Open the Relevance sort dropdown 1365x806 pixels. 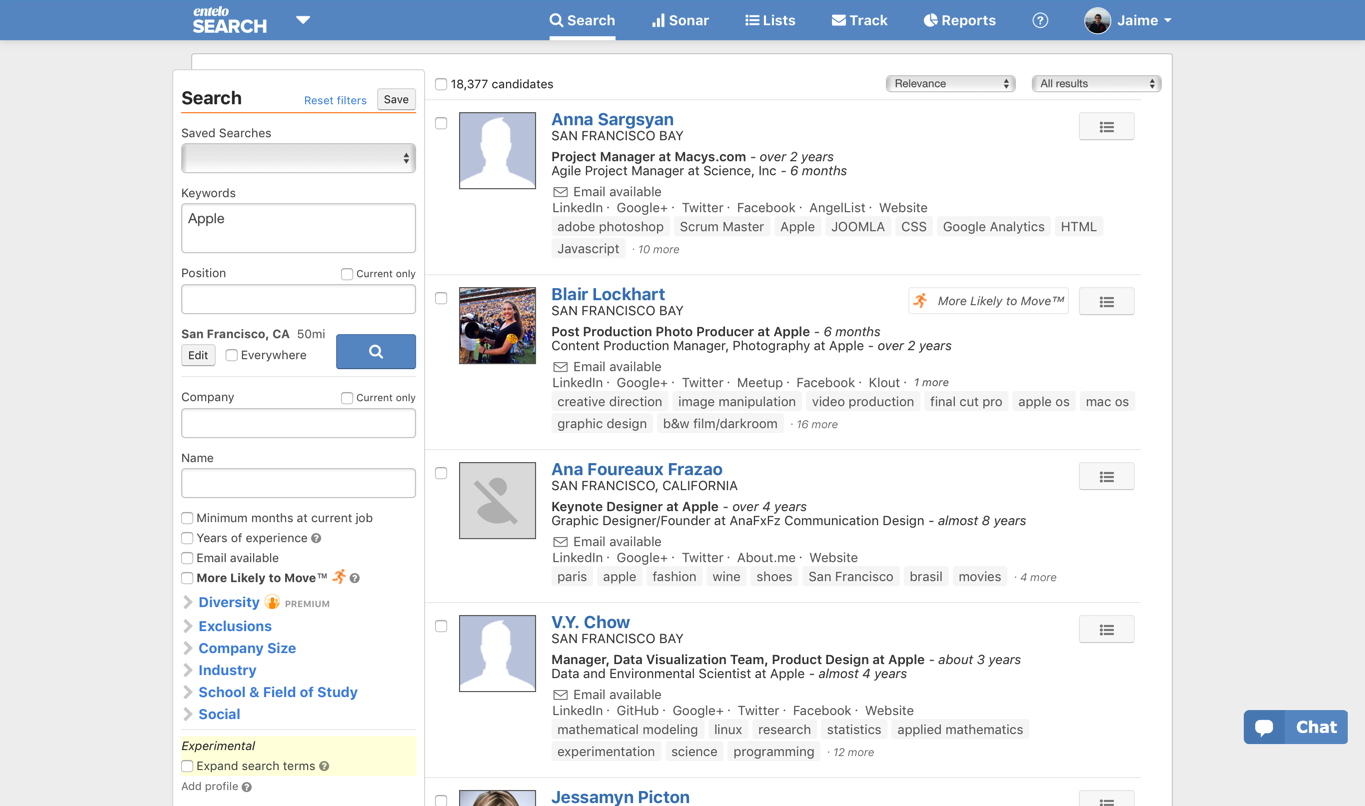coord(950,84)
